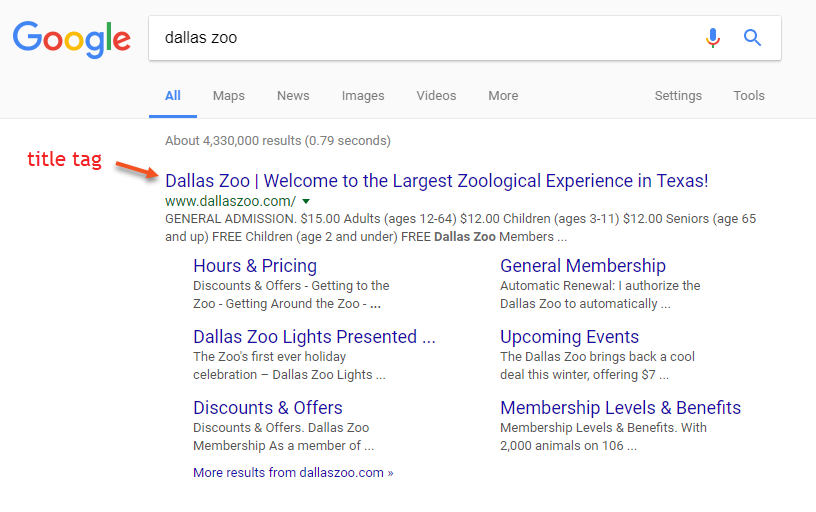Click the Google logo
Image resolution: width=816 pixels, height=512 pixels.
point(71,38)
